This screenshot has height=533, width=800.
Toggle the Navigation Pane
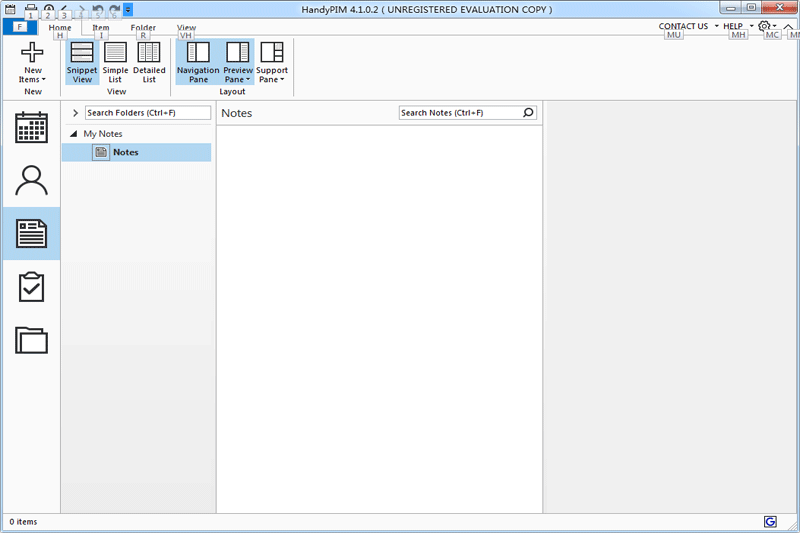[198, 62]
